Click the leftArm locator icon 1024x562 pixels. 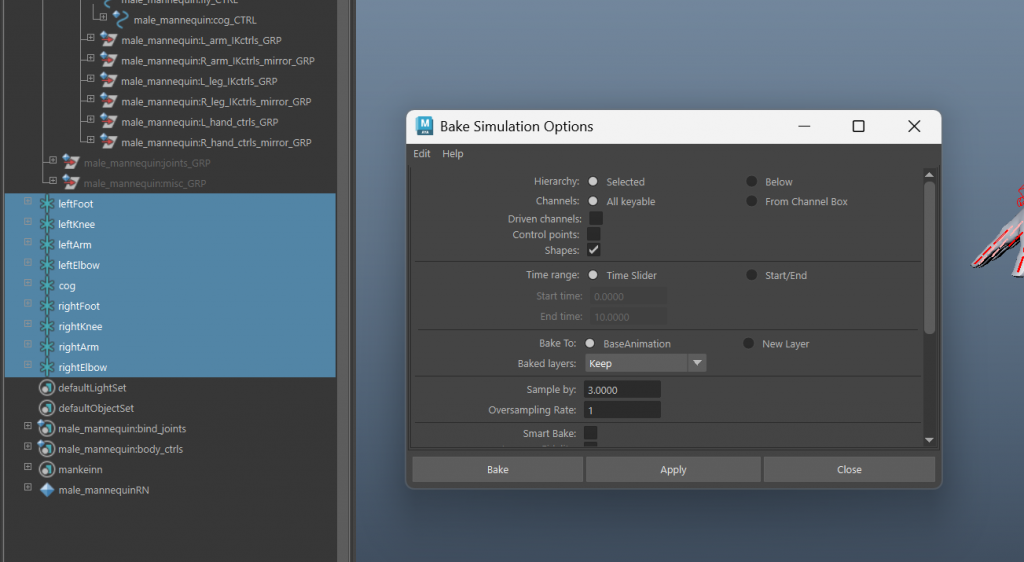[47, 244]
